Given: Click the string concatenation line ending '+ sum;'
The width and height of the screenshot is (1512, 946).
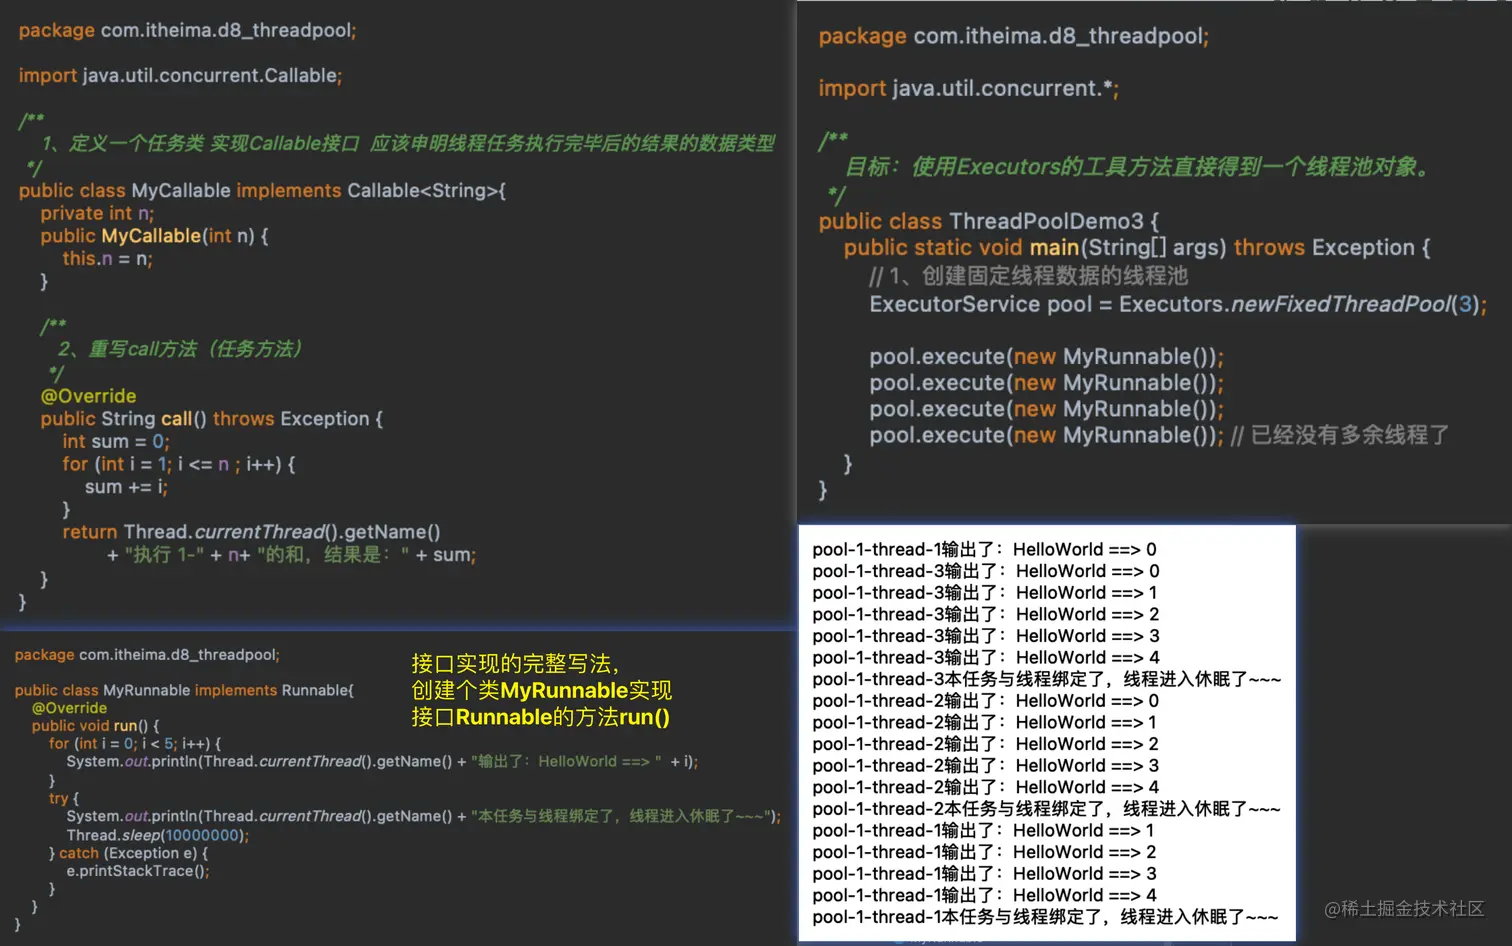Looking at the screenshot, I should [x=291, y=555].
